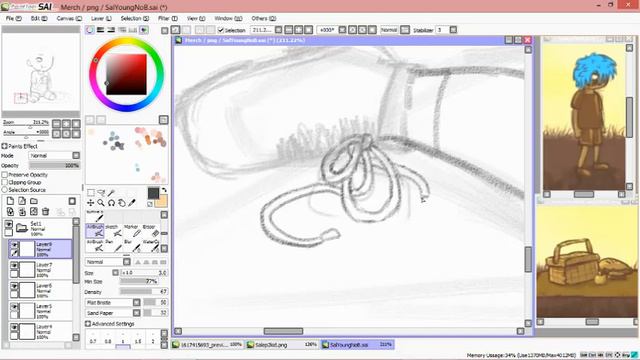Expand the Advanced Settings section

[x=88, y=324]
